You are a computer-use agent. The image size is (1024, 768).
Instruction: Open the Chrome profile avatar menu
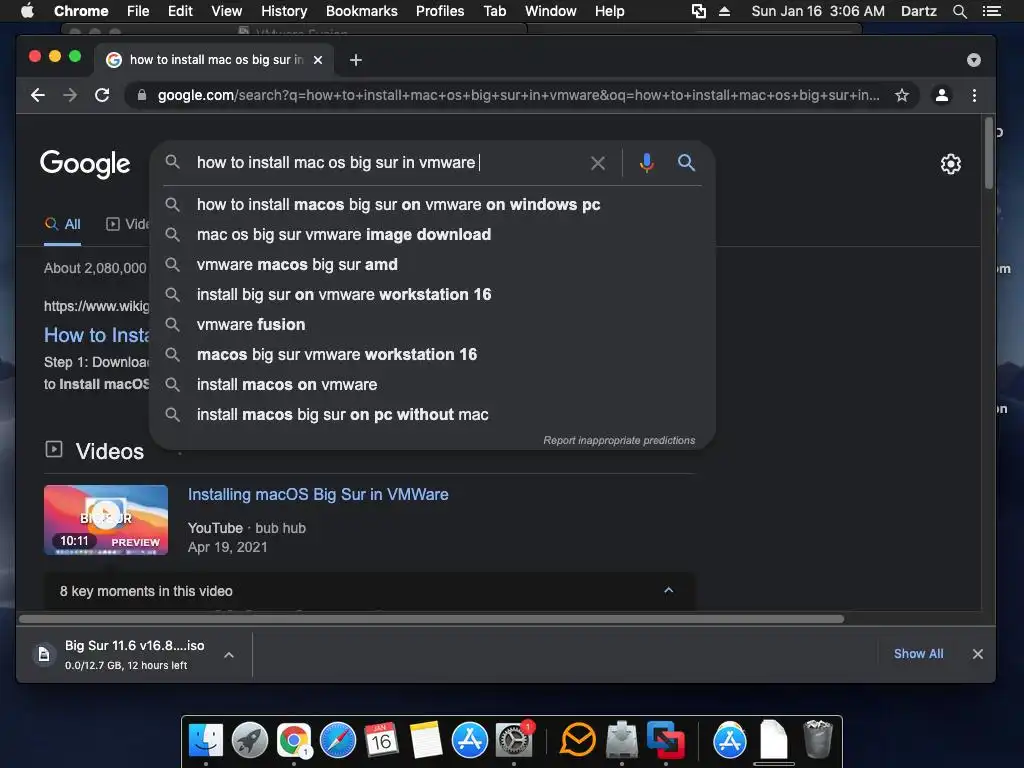point(942,95)
